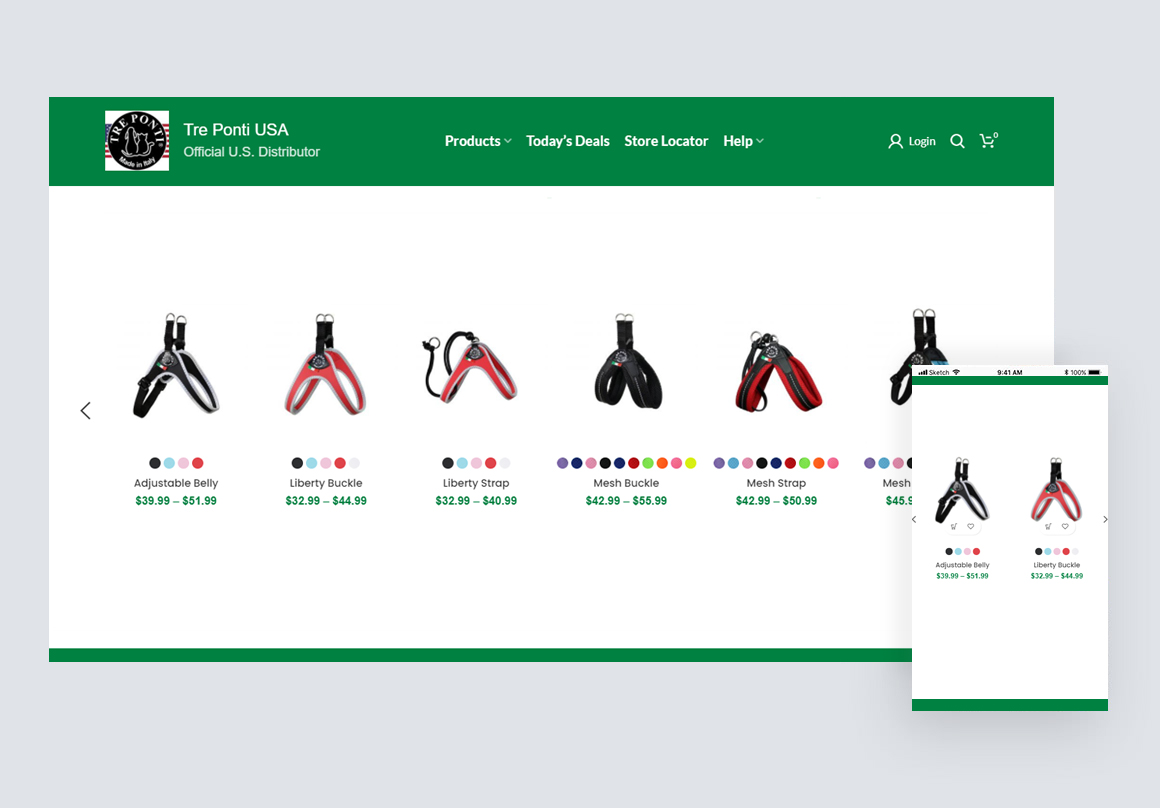This screenshot has height=808, width=1160.
Task: Tap the next arrow in mobile carousel
Action: pos(1104,520)
